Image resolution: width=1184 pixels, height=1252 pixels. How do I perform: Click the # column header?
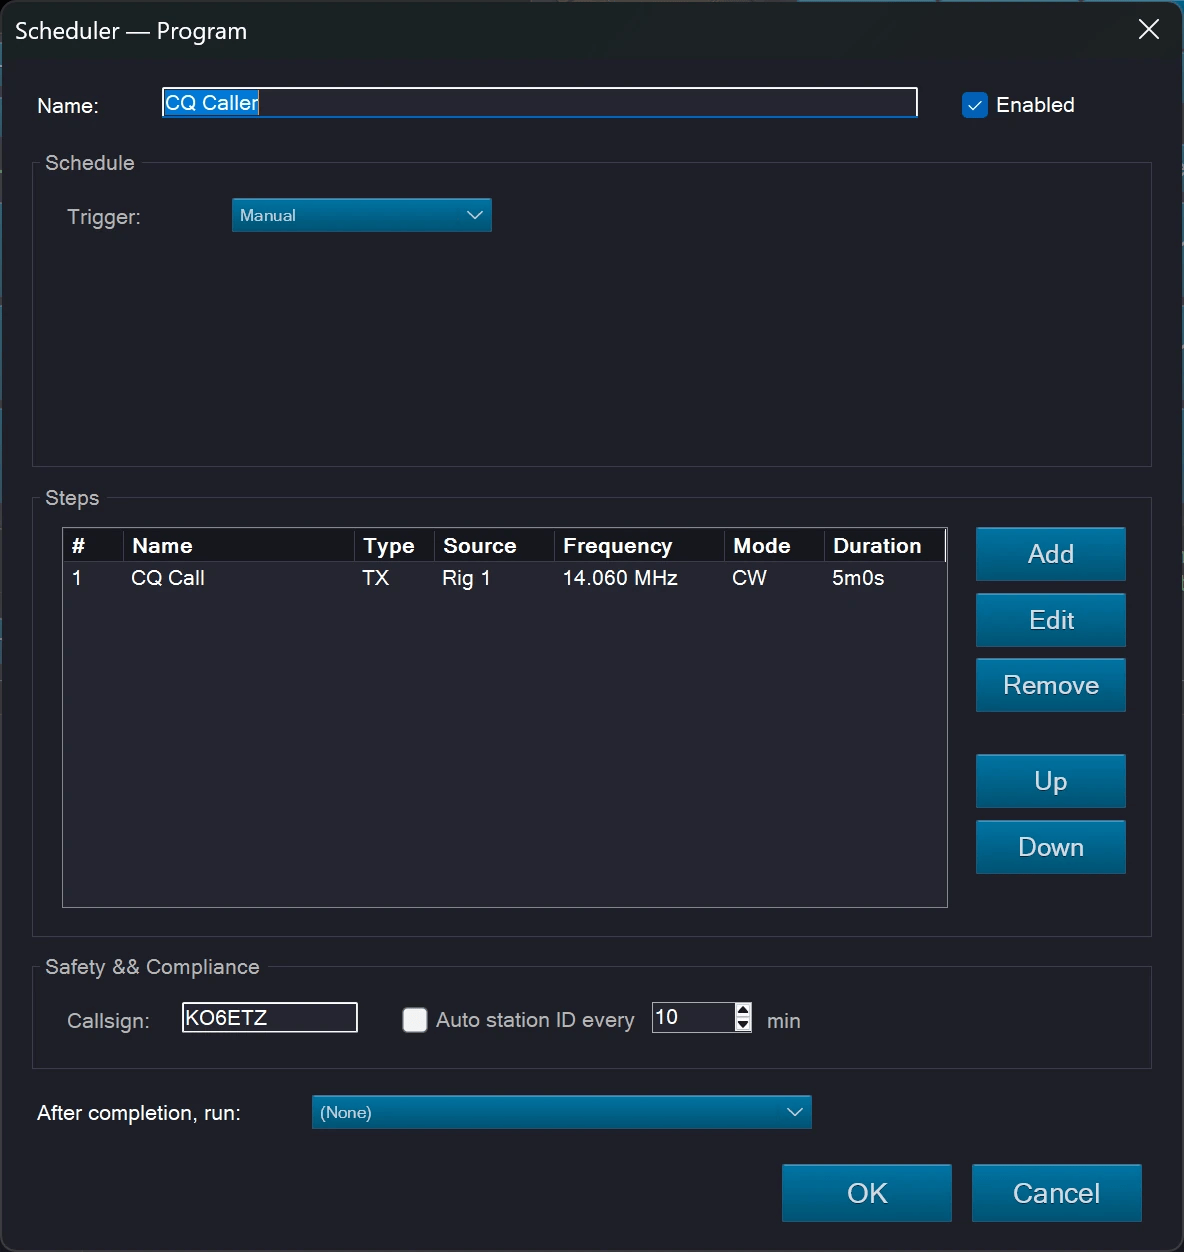93,546
